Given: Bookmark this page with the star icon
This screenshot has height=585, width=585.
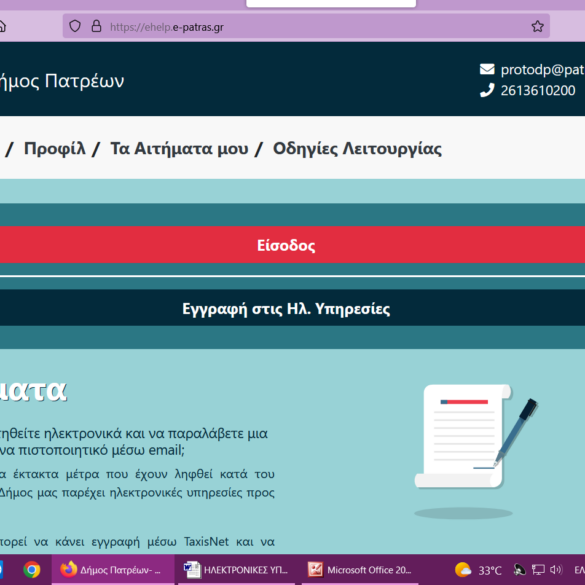Looking at the screenshot, I should [x=537, y=26].
